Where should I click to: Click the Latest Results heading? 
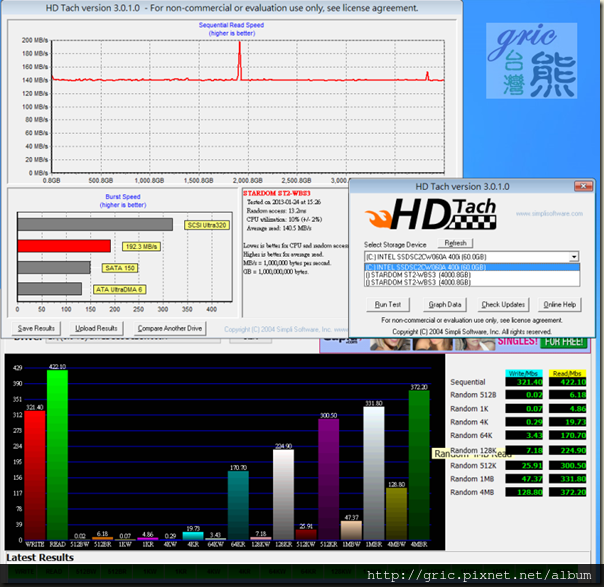tap(40, 557)
